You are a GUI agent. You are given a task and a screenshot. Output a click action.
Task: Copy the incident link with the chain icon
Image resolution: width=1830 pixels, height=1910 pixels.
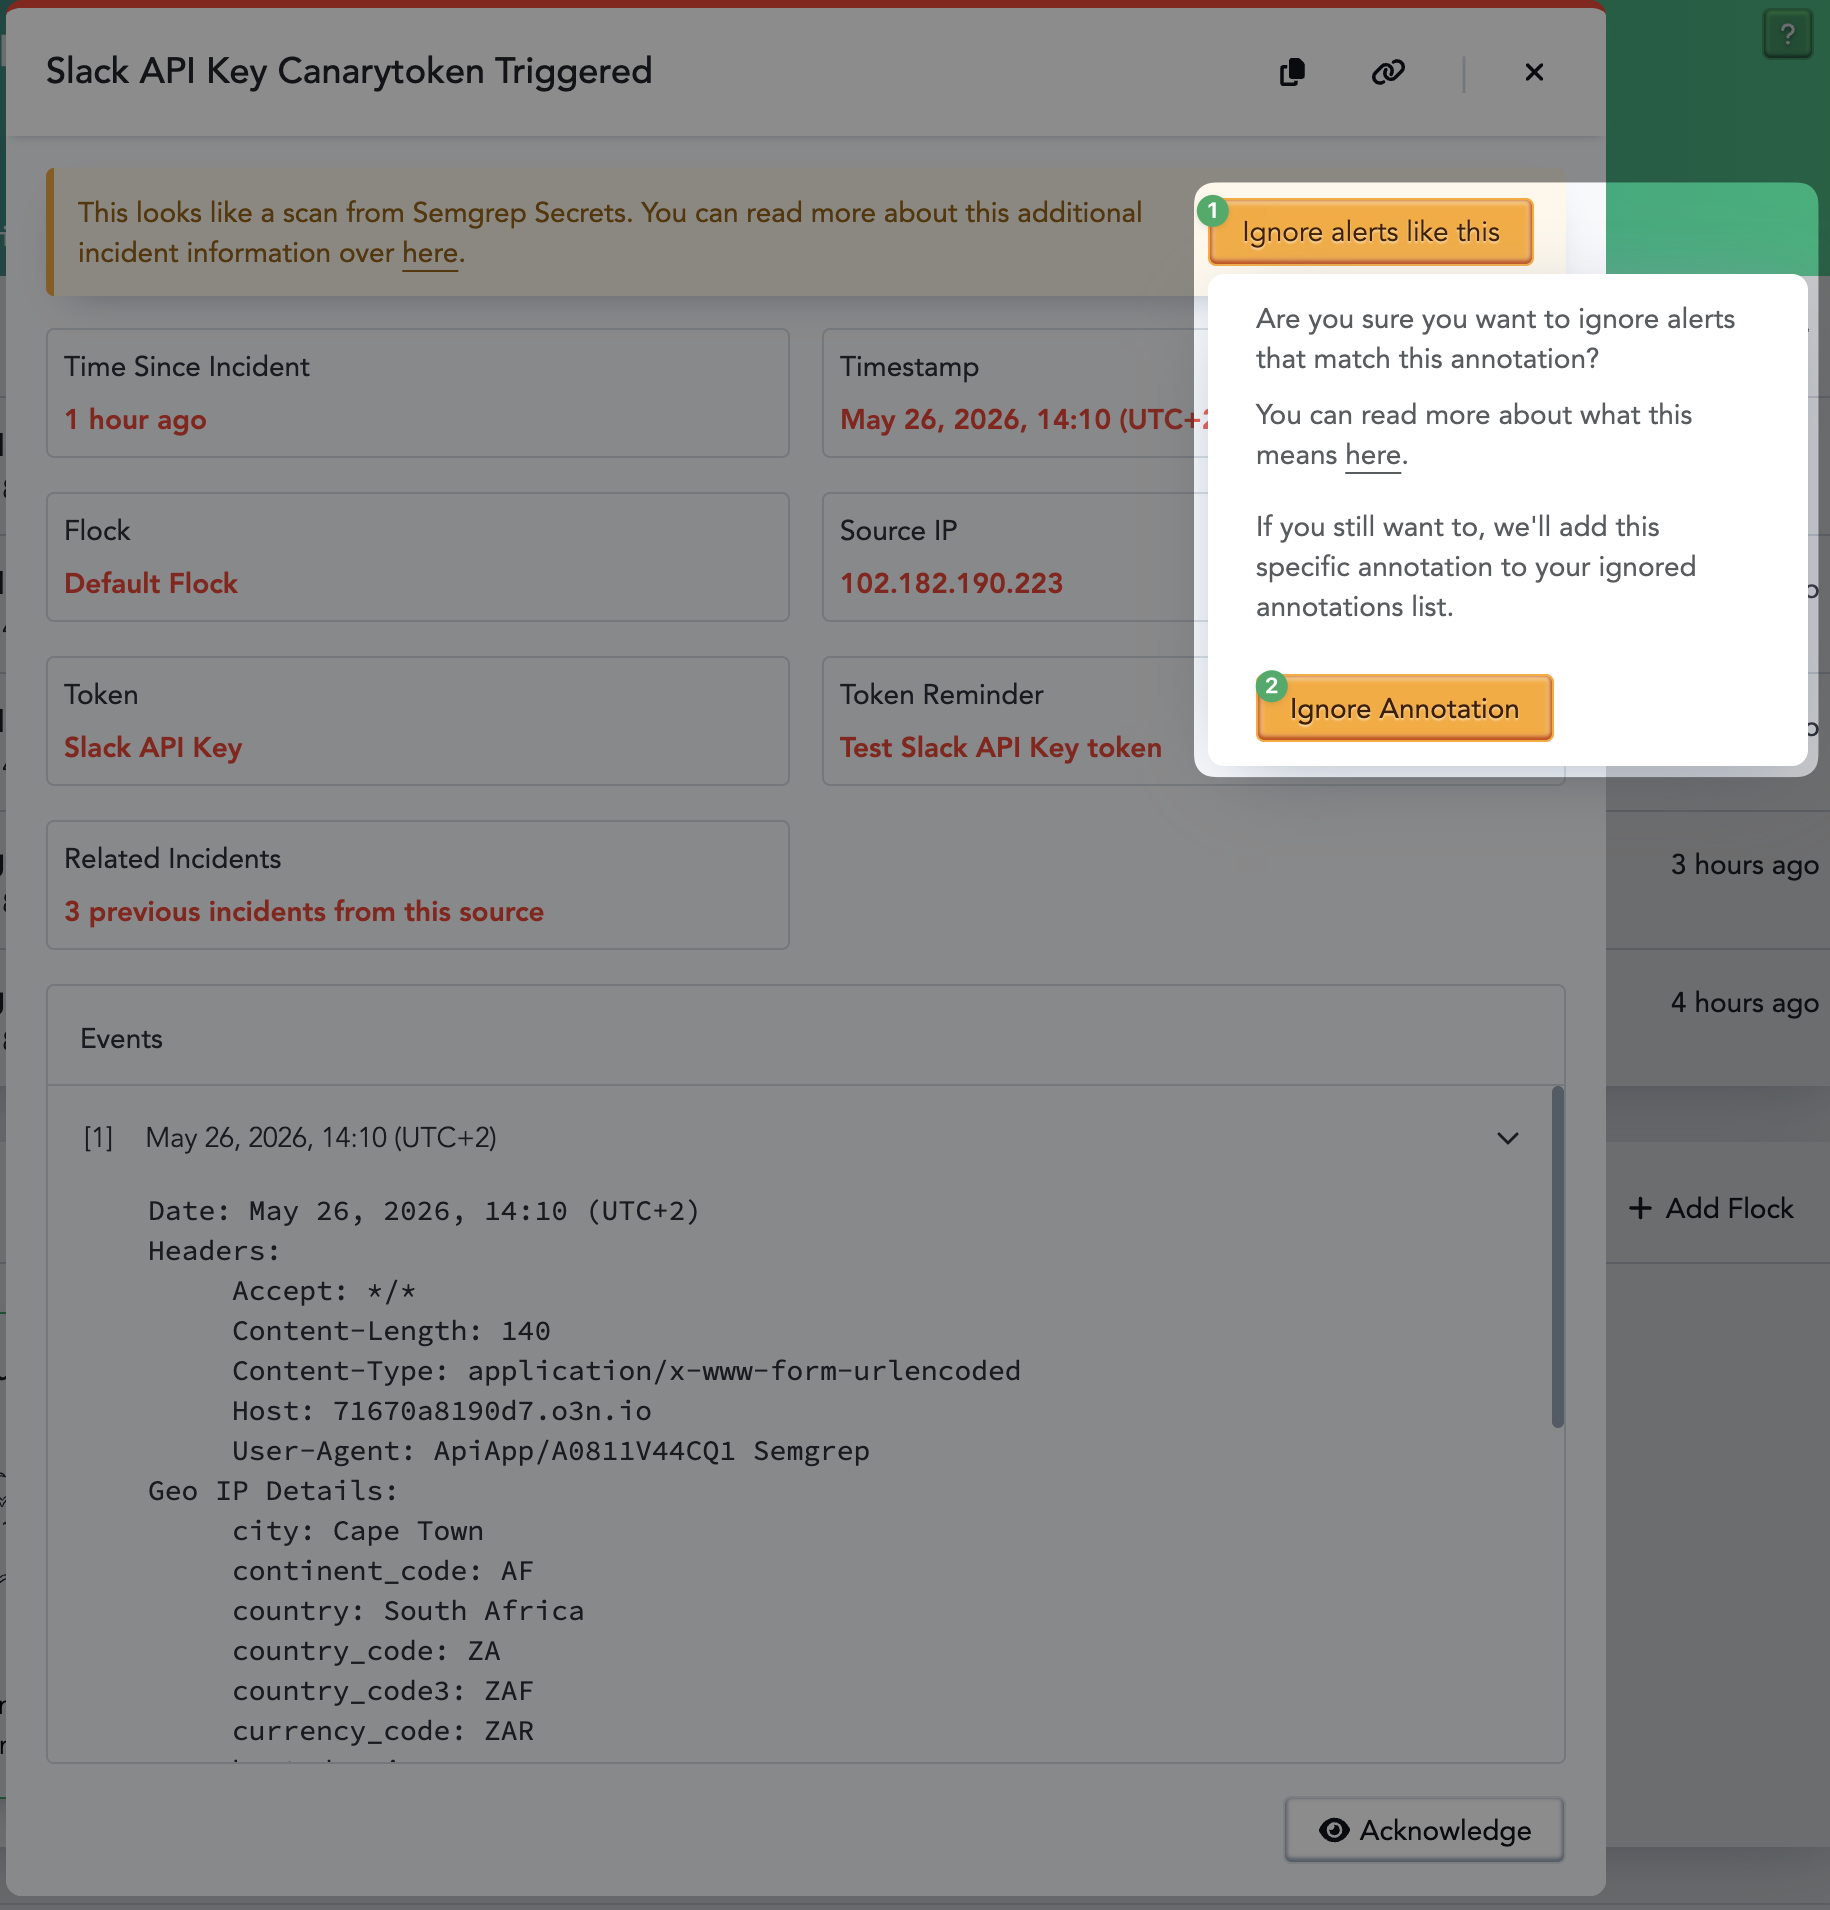pos(1388,72)
